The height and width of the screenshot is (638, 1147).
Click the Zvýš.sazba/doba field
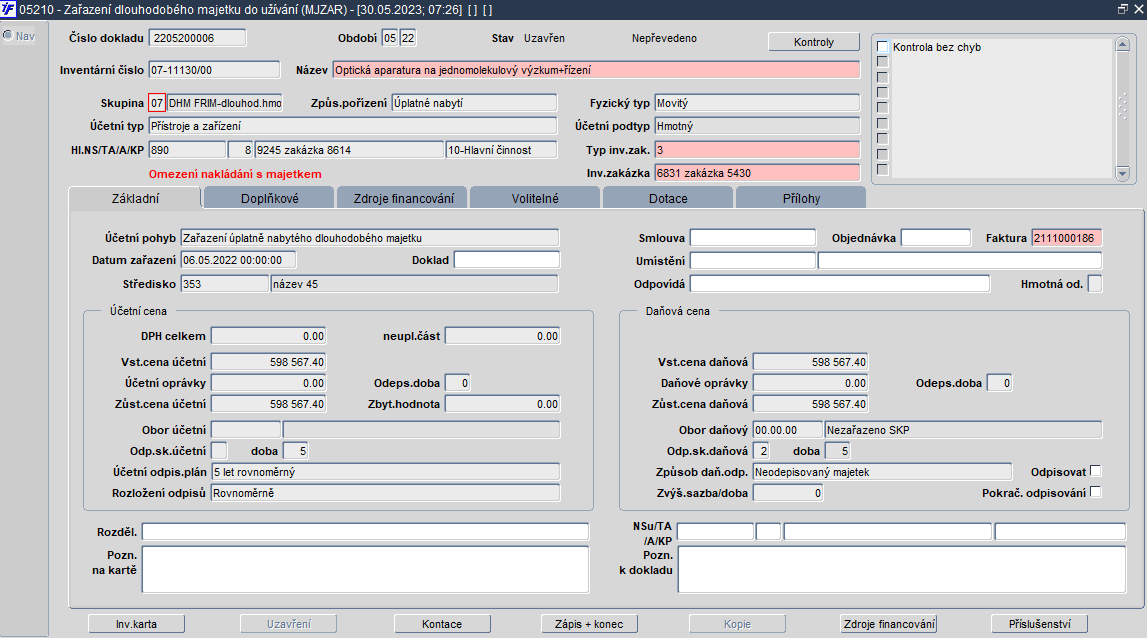click(x=788, y=493)
